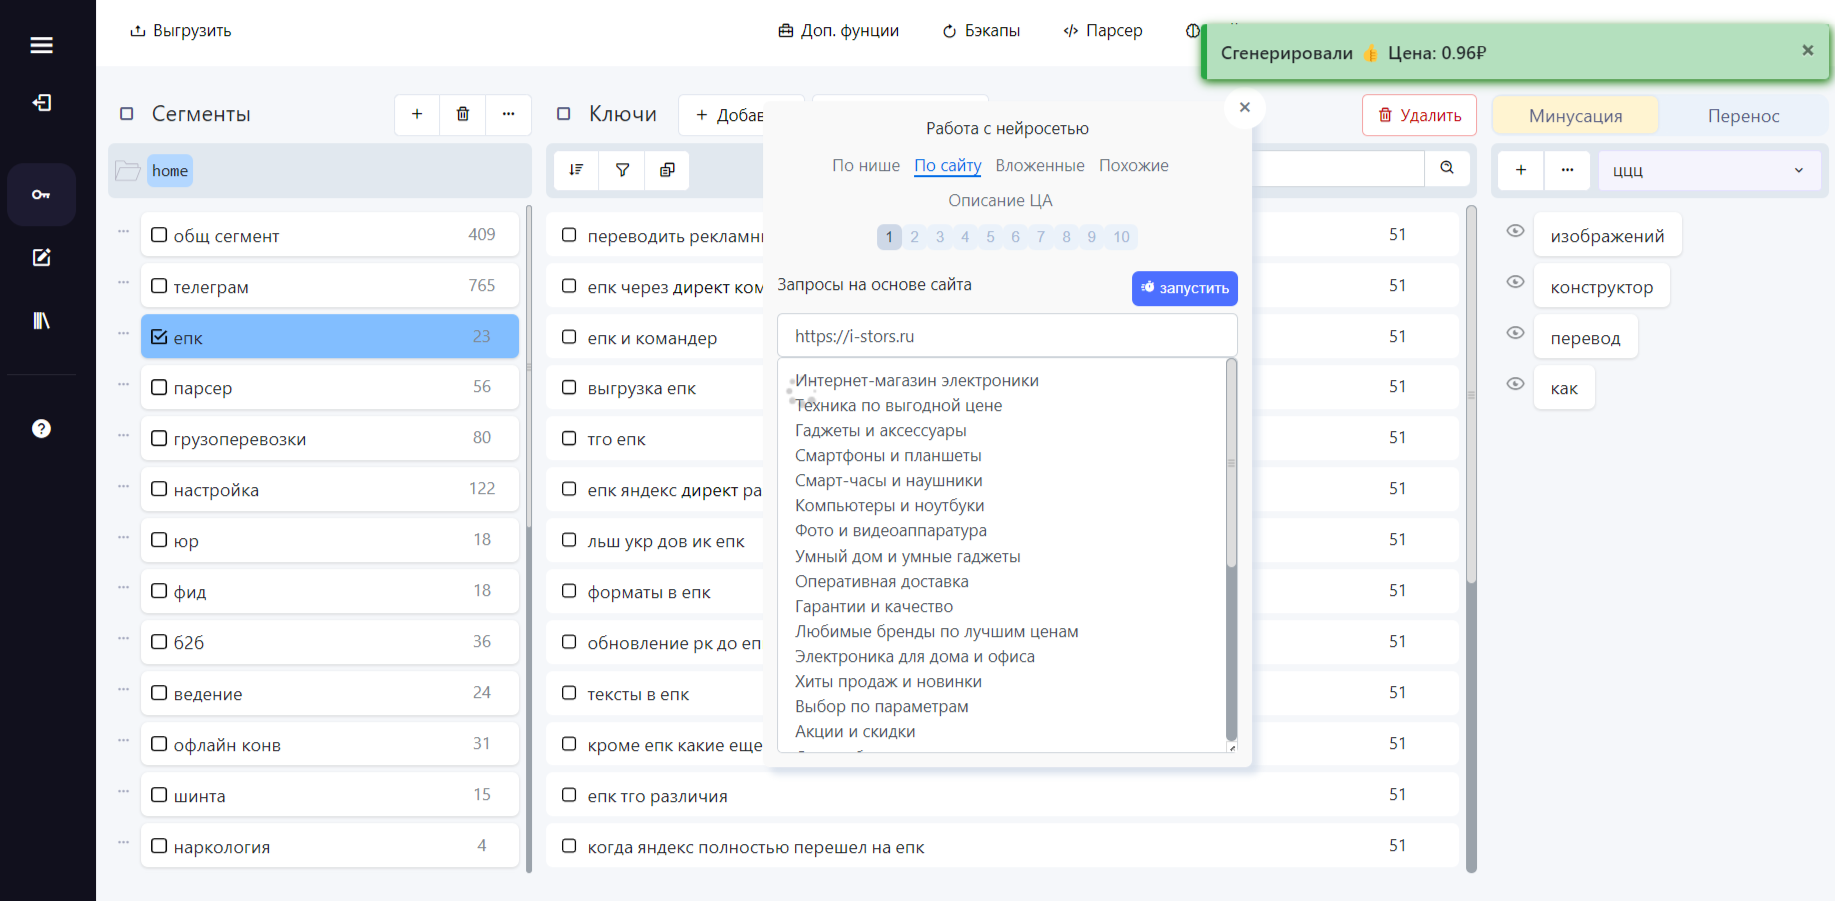Open the library books icon in sidebar
Image resolution: width=1835 pixels, height=901 pixels.
tap(41, 320)
